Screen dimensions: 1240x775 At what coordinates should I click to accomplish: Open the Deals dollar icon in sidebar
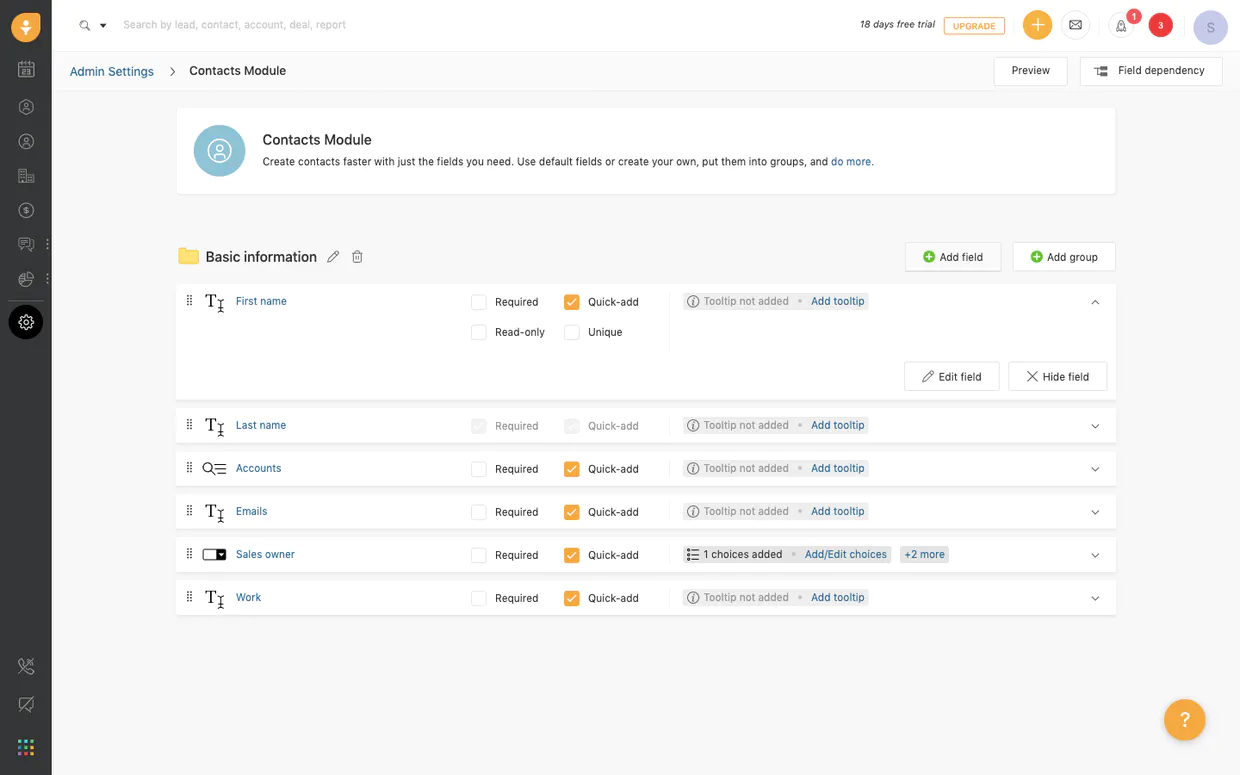pos(26,210)
